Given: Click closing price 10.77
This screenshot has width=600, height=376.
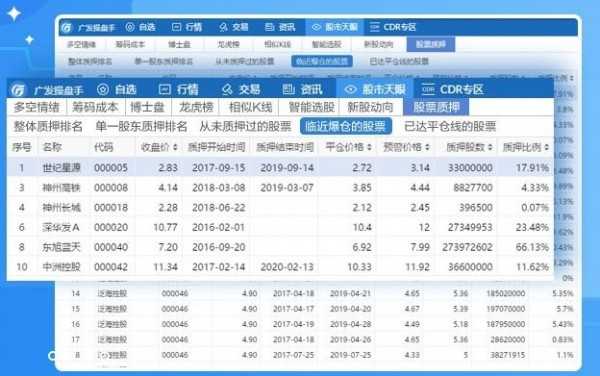Looking at the screenshot, I should 165,228.
